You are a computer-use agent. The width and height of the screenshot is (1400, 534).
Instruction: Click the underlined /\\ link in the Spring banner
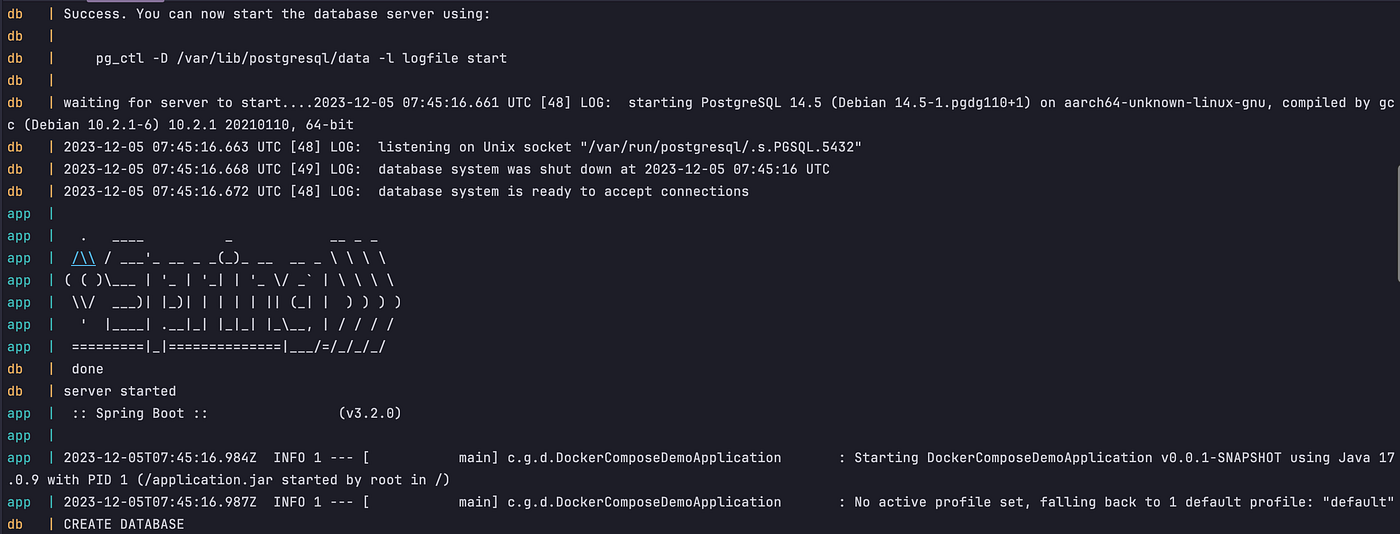[84, 258]
